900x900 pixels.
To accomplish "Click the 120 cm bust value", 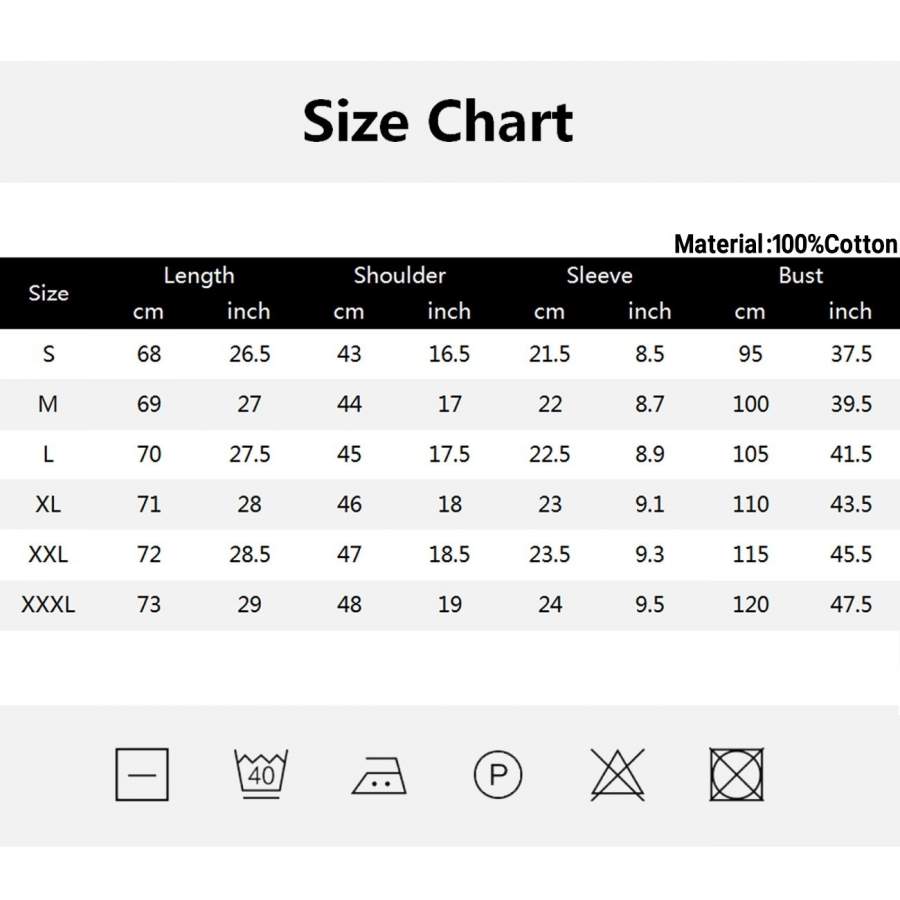I will (x=750, y=604).
